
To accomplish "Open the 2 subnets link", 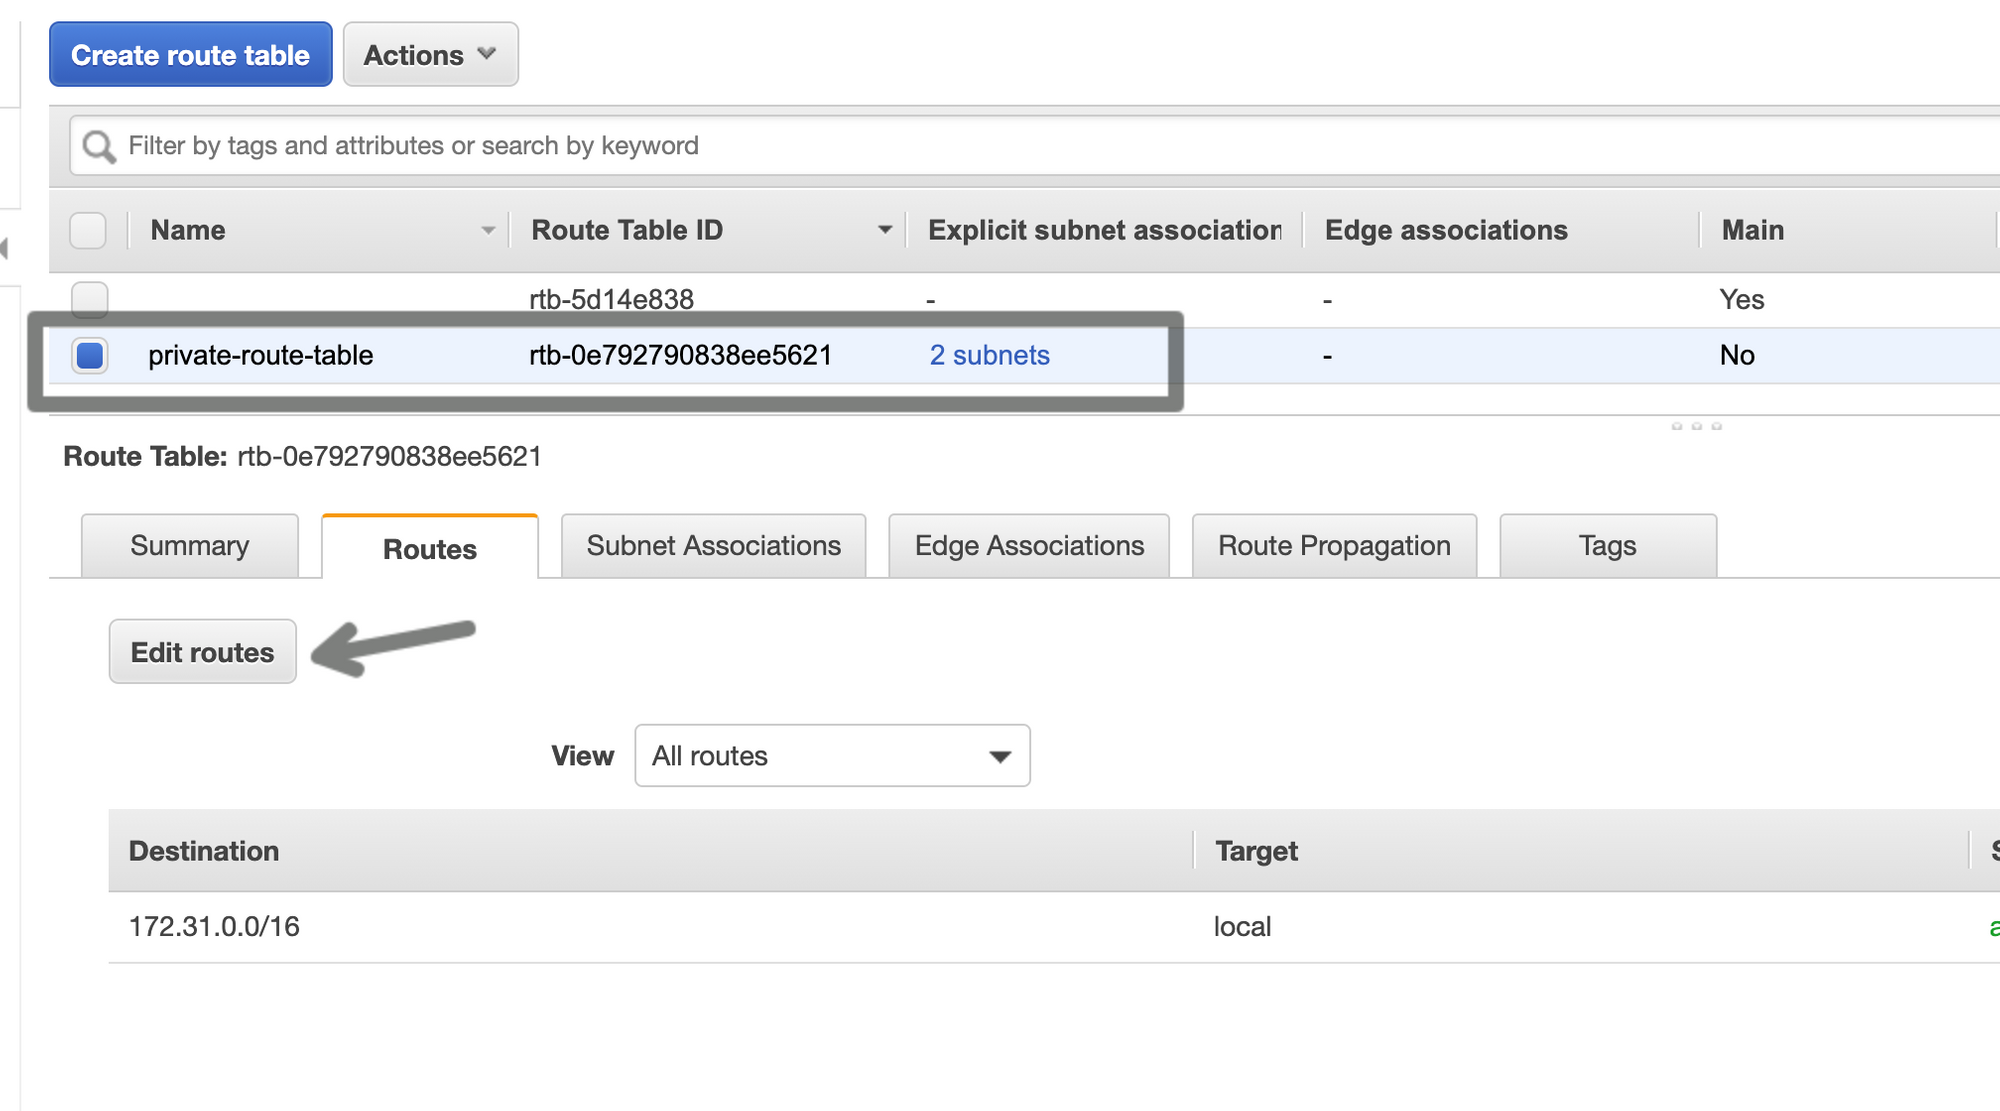I will [989, 355].
